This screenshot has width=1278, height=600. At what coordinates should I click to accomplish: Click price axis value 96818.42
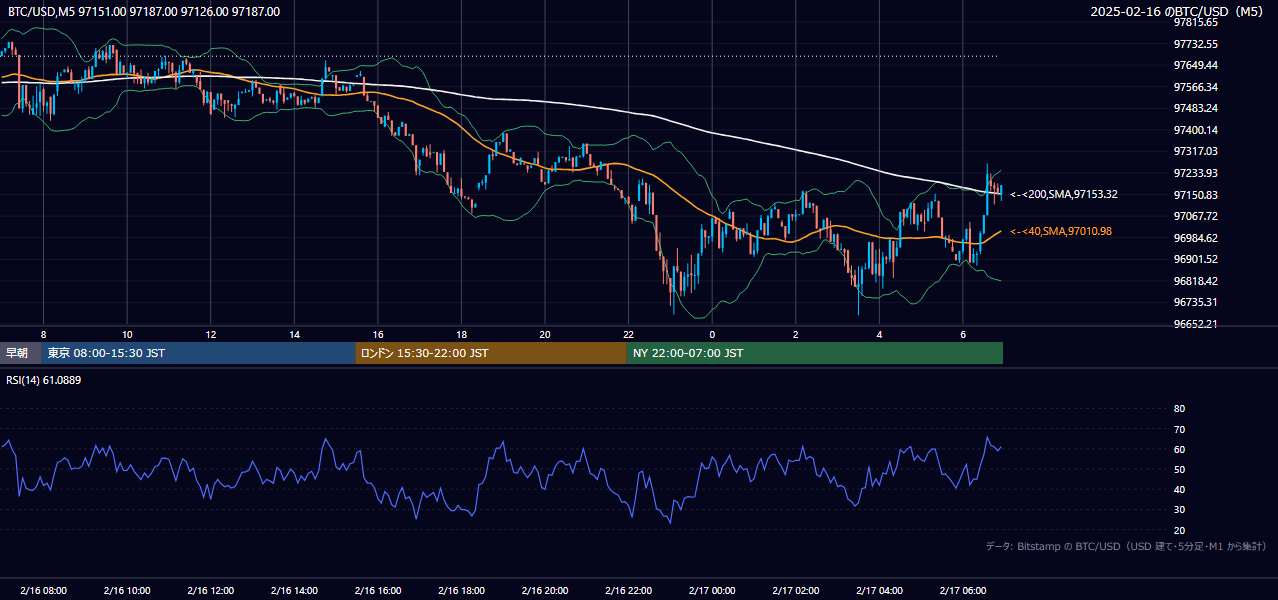coord(1196,281)
